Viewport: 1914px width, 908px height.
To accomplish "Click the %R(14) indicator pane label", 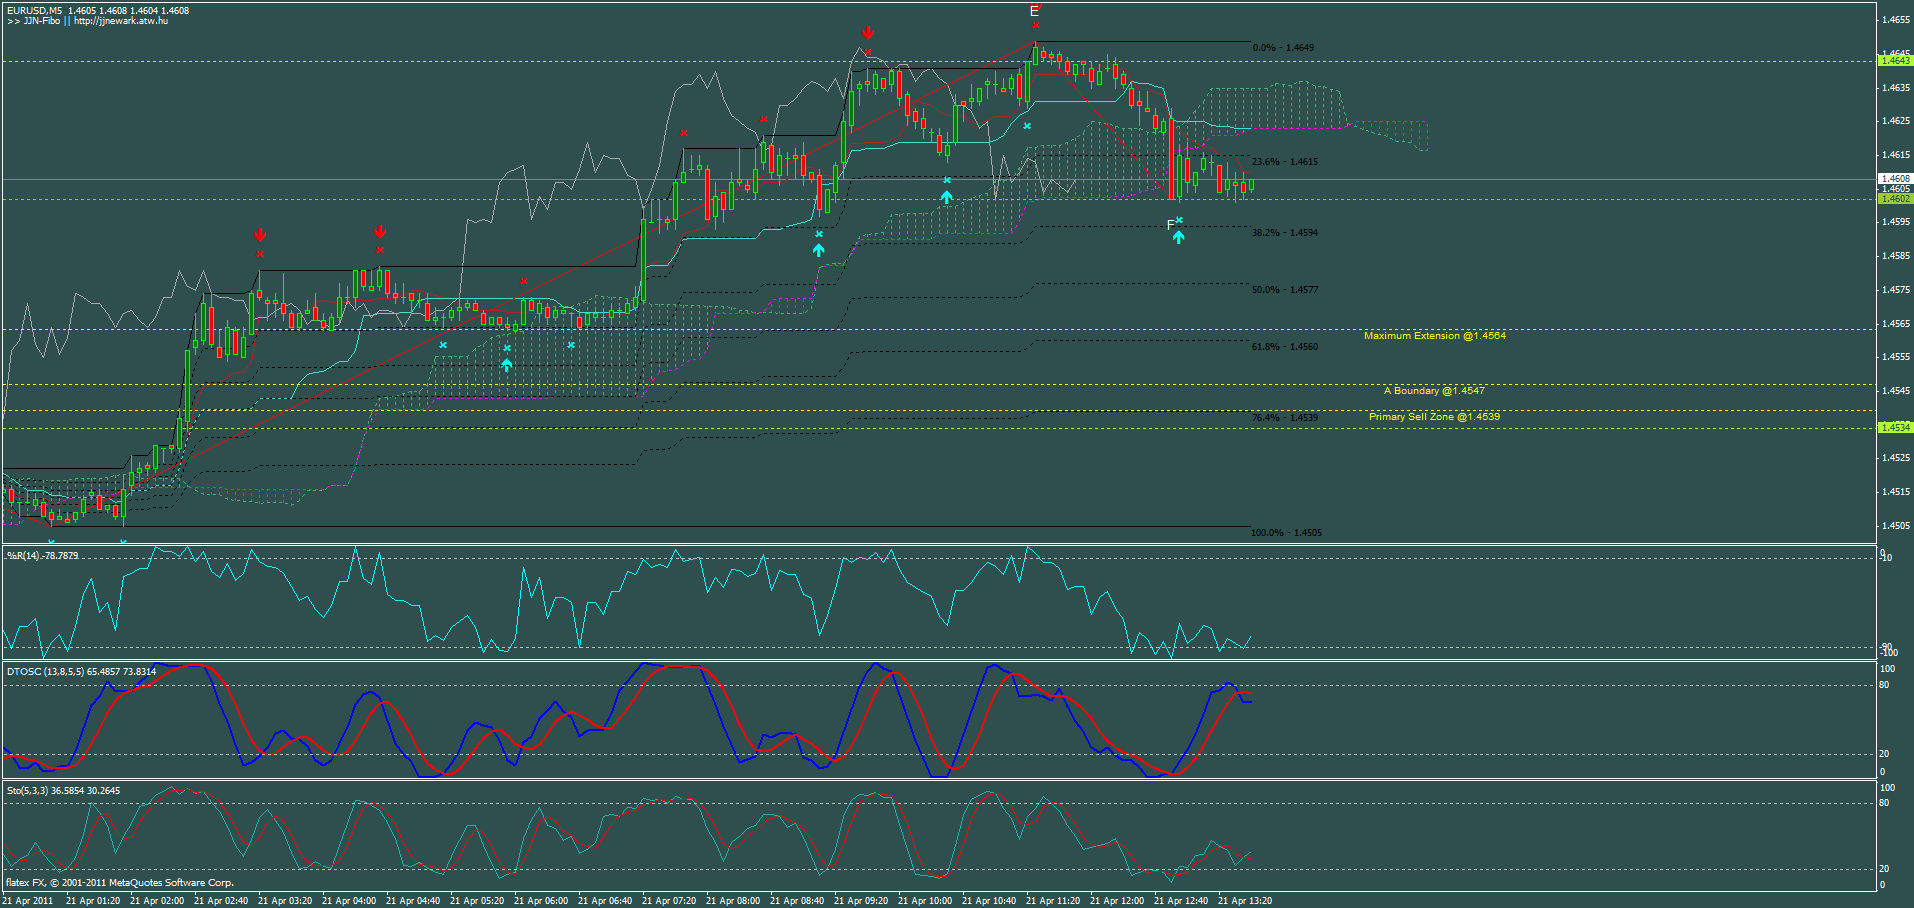I will pos(40,555).
